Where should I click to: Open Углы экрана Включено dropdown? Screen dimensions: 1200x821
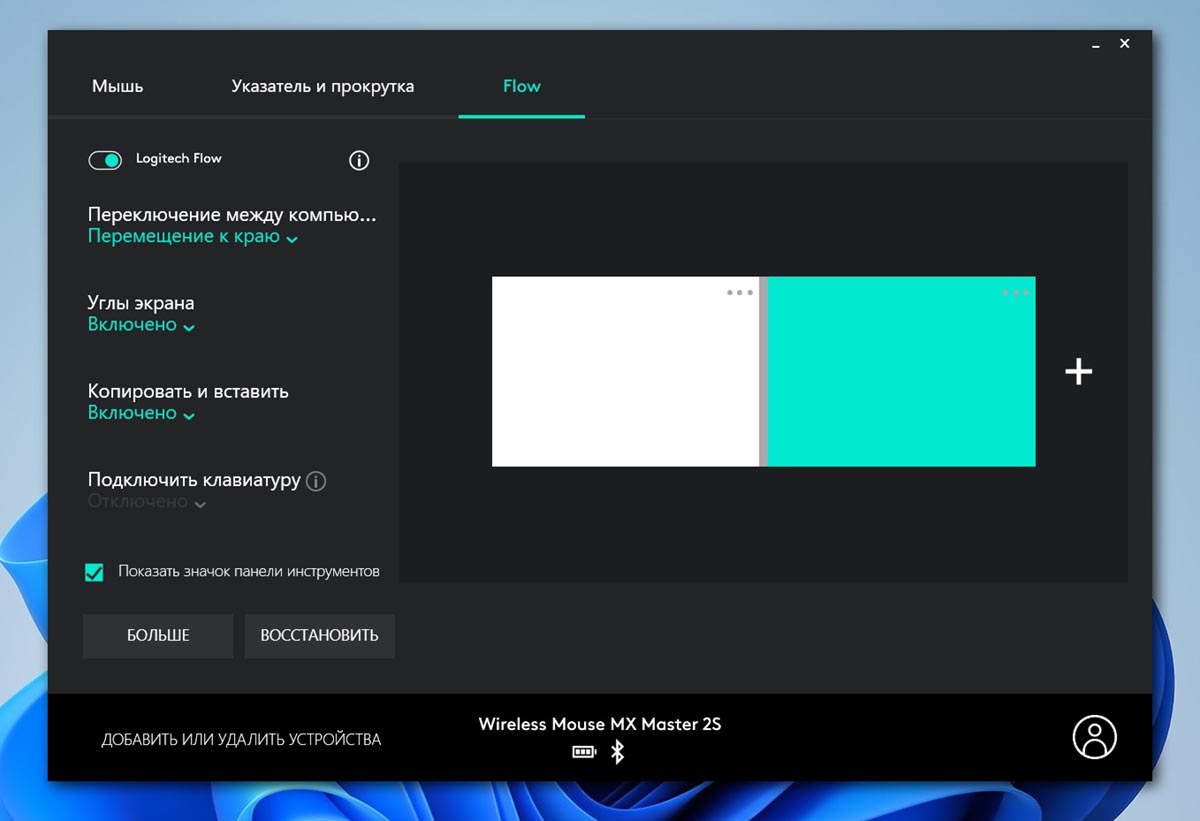click(141, 326)
